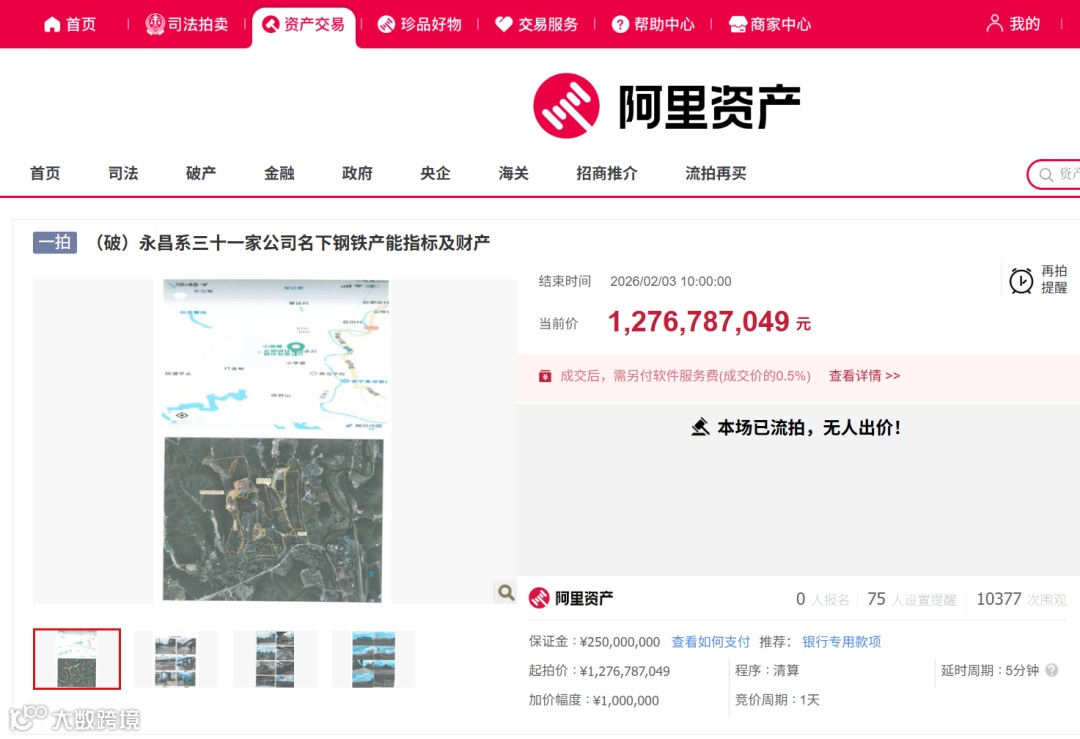Click the 保证金 ¥250,000,000 text
This screenshot has height=739, width=1080.
point(594,642)
